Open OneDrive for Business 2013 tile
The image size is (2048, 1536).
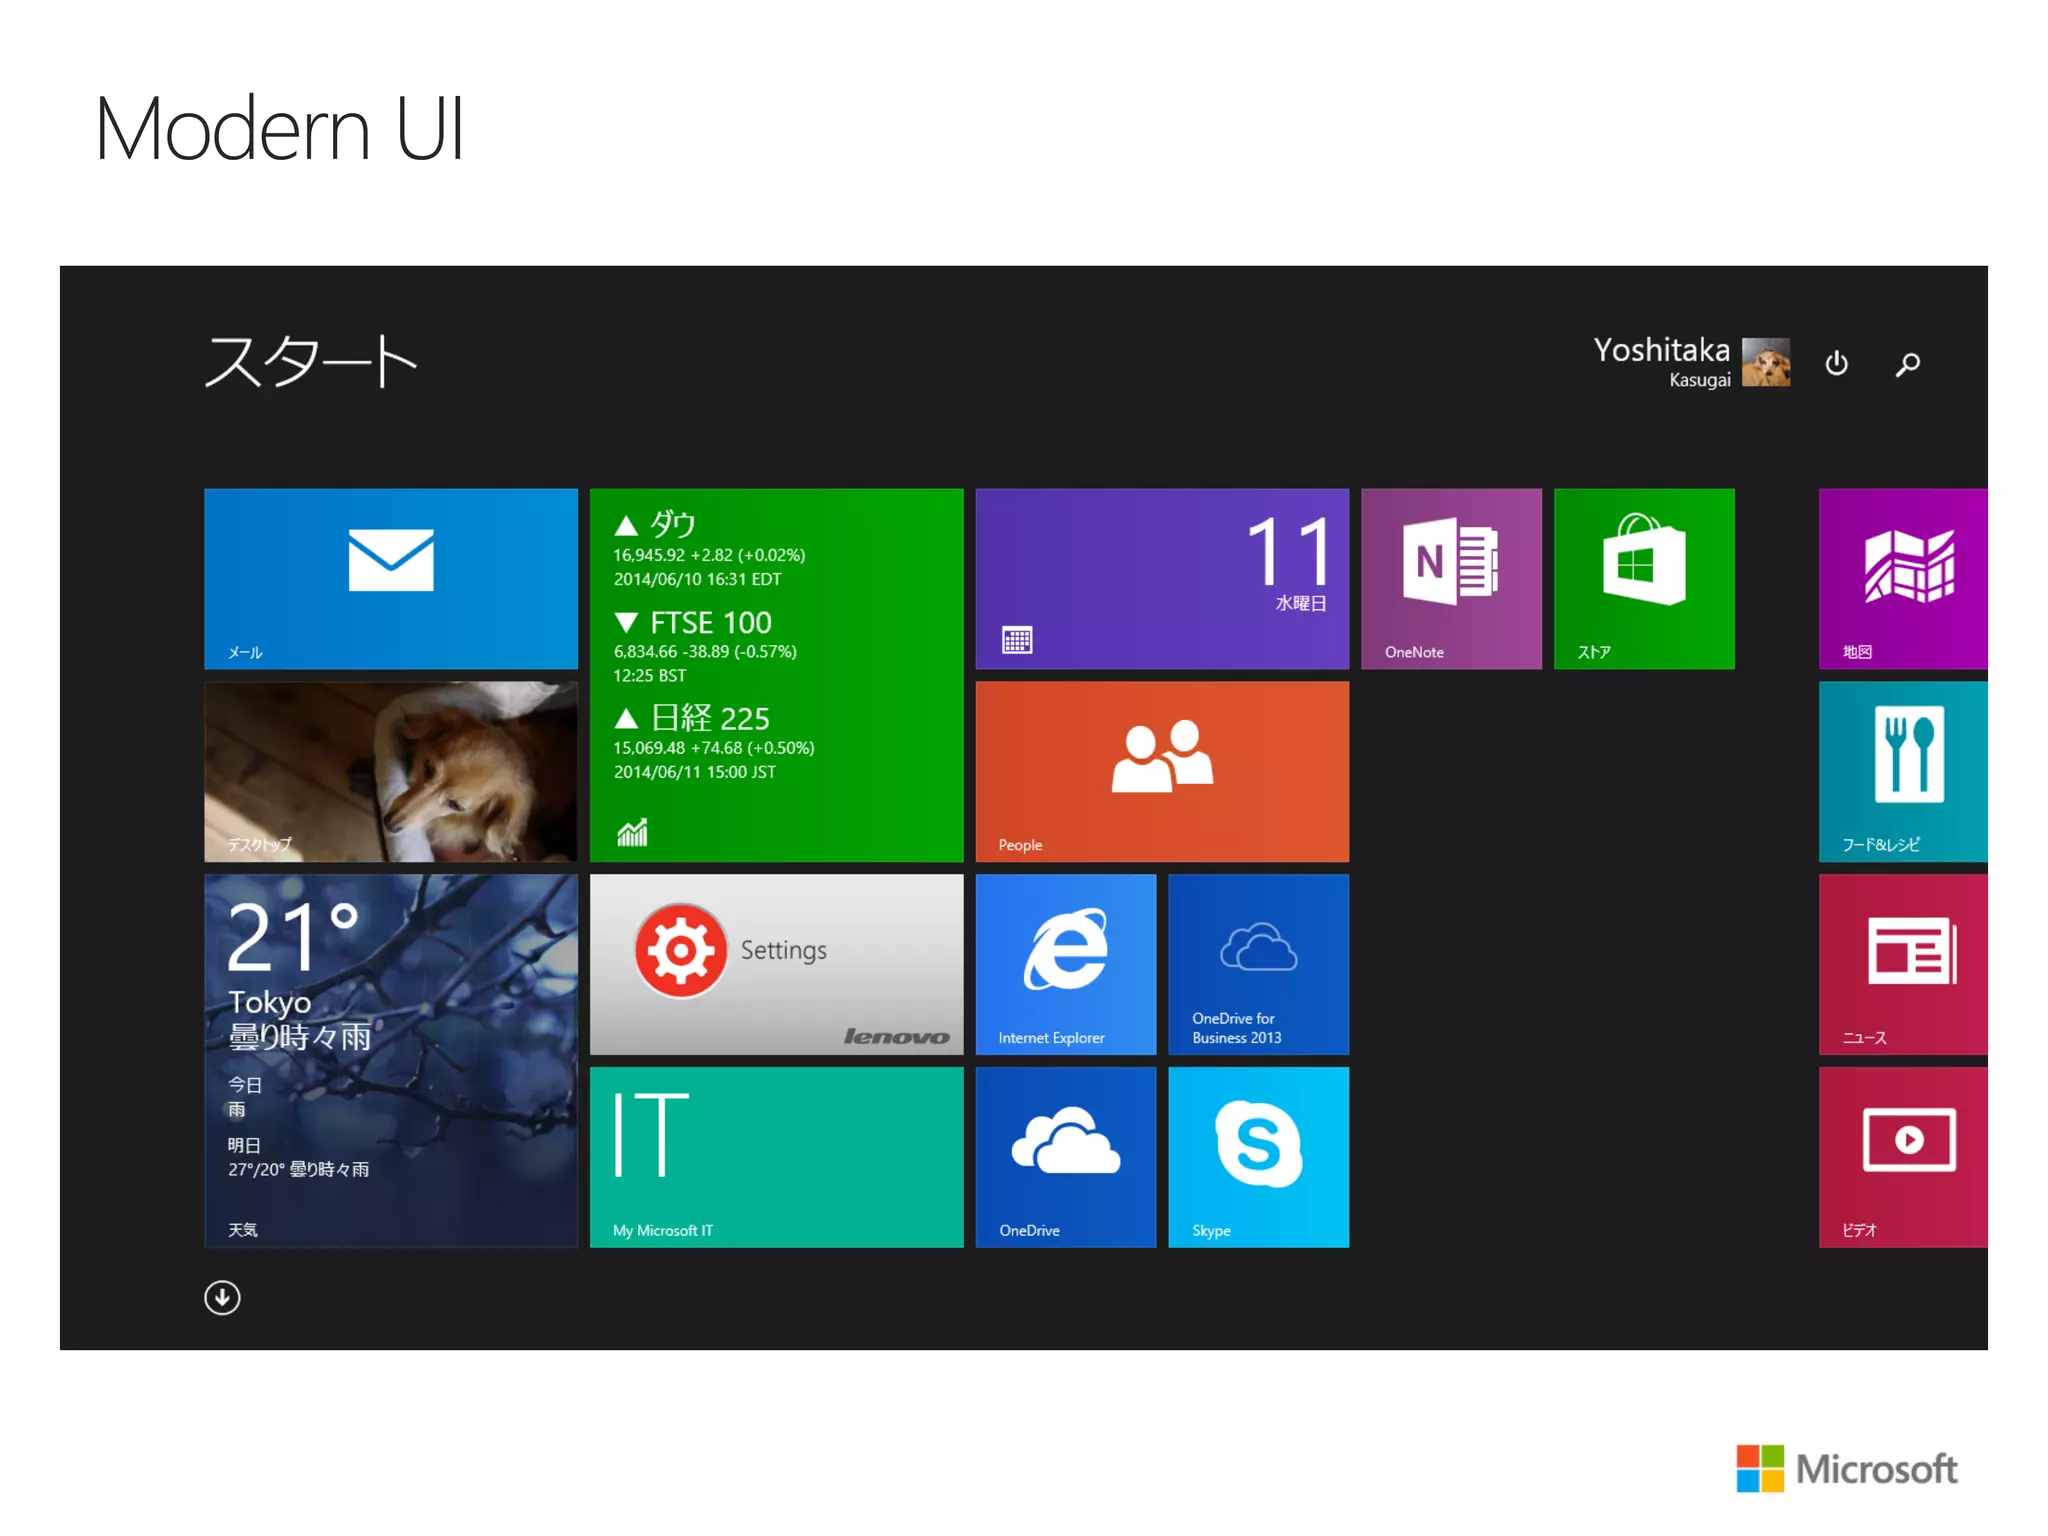(x=1259, y=964)
